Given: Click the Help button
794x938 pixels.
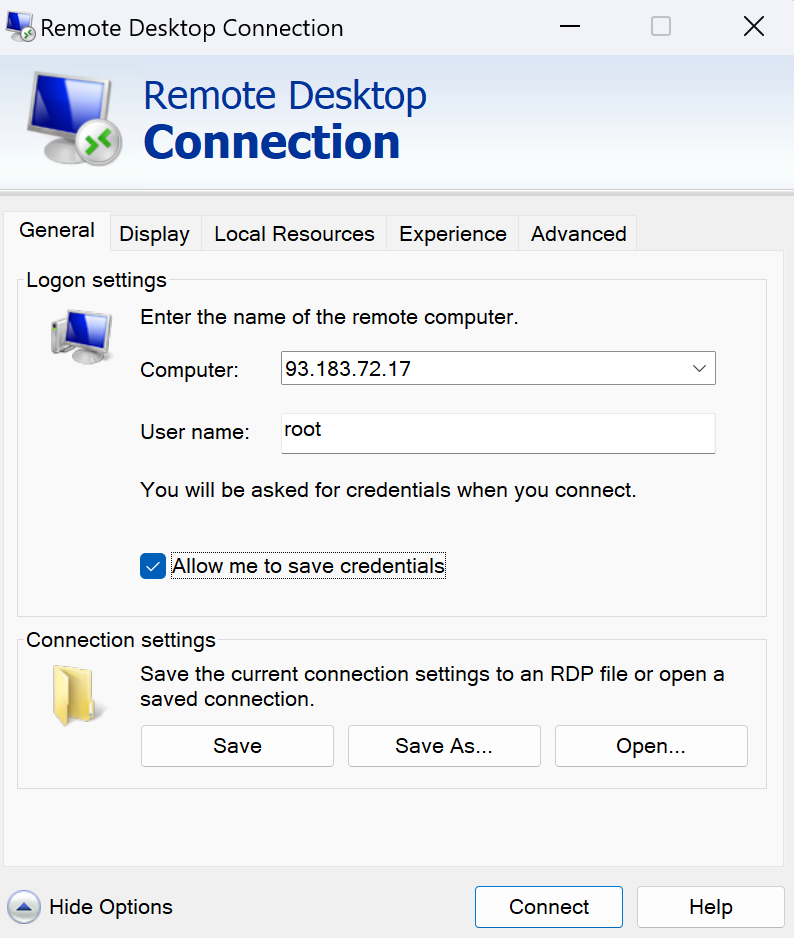Looking at the screenshot, I should [x=710, y=907].
